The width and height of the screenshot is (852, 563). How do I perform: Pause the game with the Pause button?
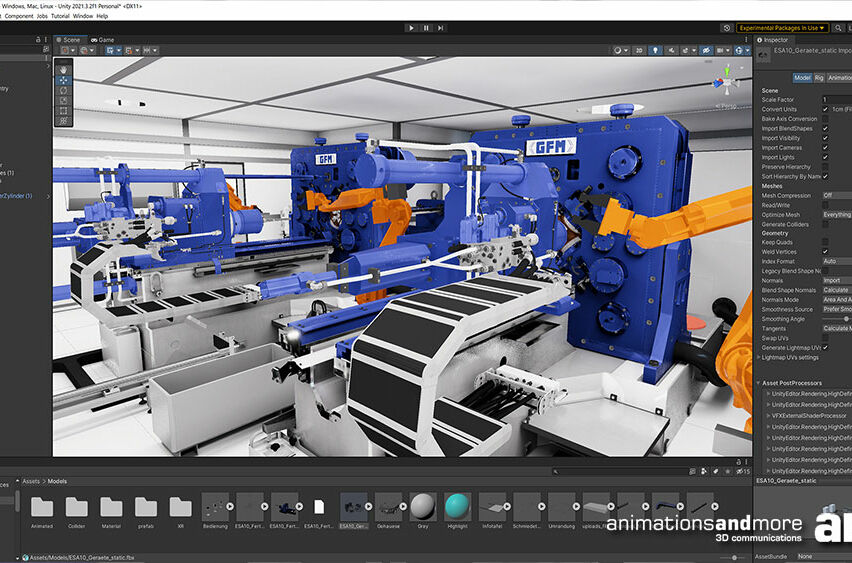point(426,28)
